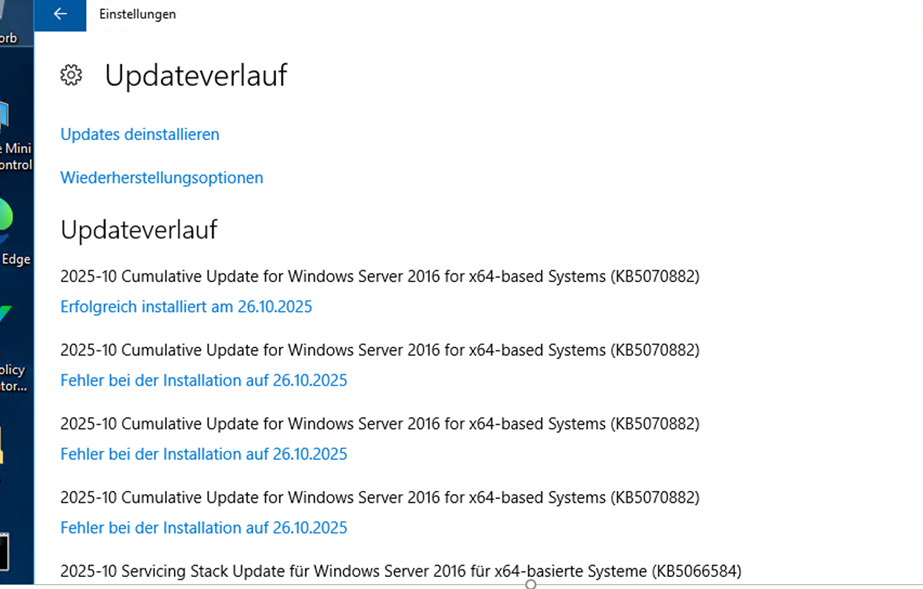
Task: Select the successfully installed KB5070882 update title
Action: point(379,276)
